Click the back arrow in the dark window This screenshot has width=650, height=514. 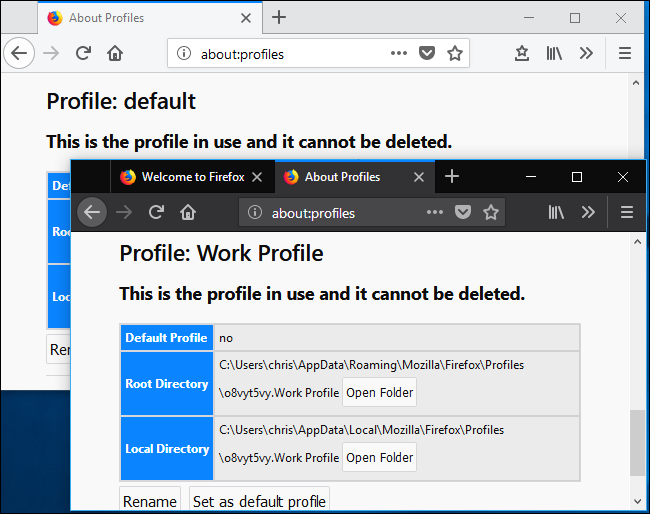(x=92, y=212)
